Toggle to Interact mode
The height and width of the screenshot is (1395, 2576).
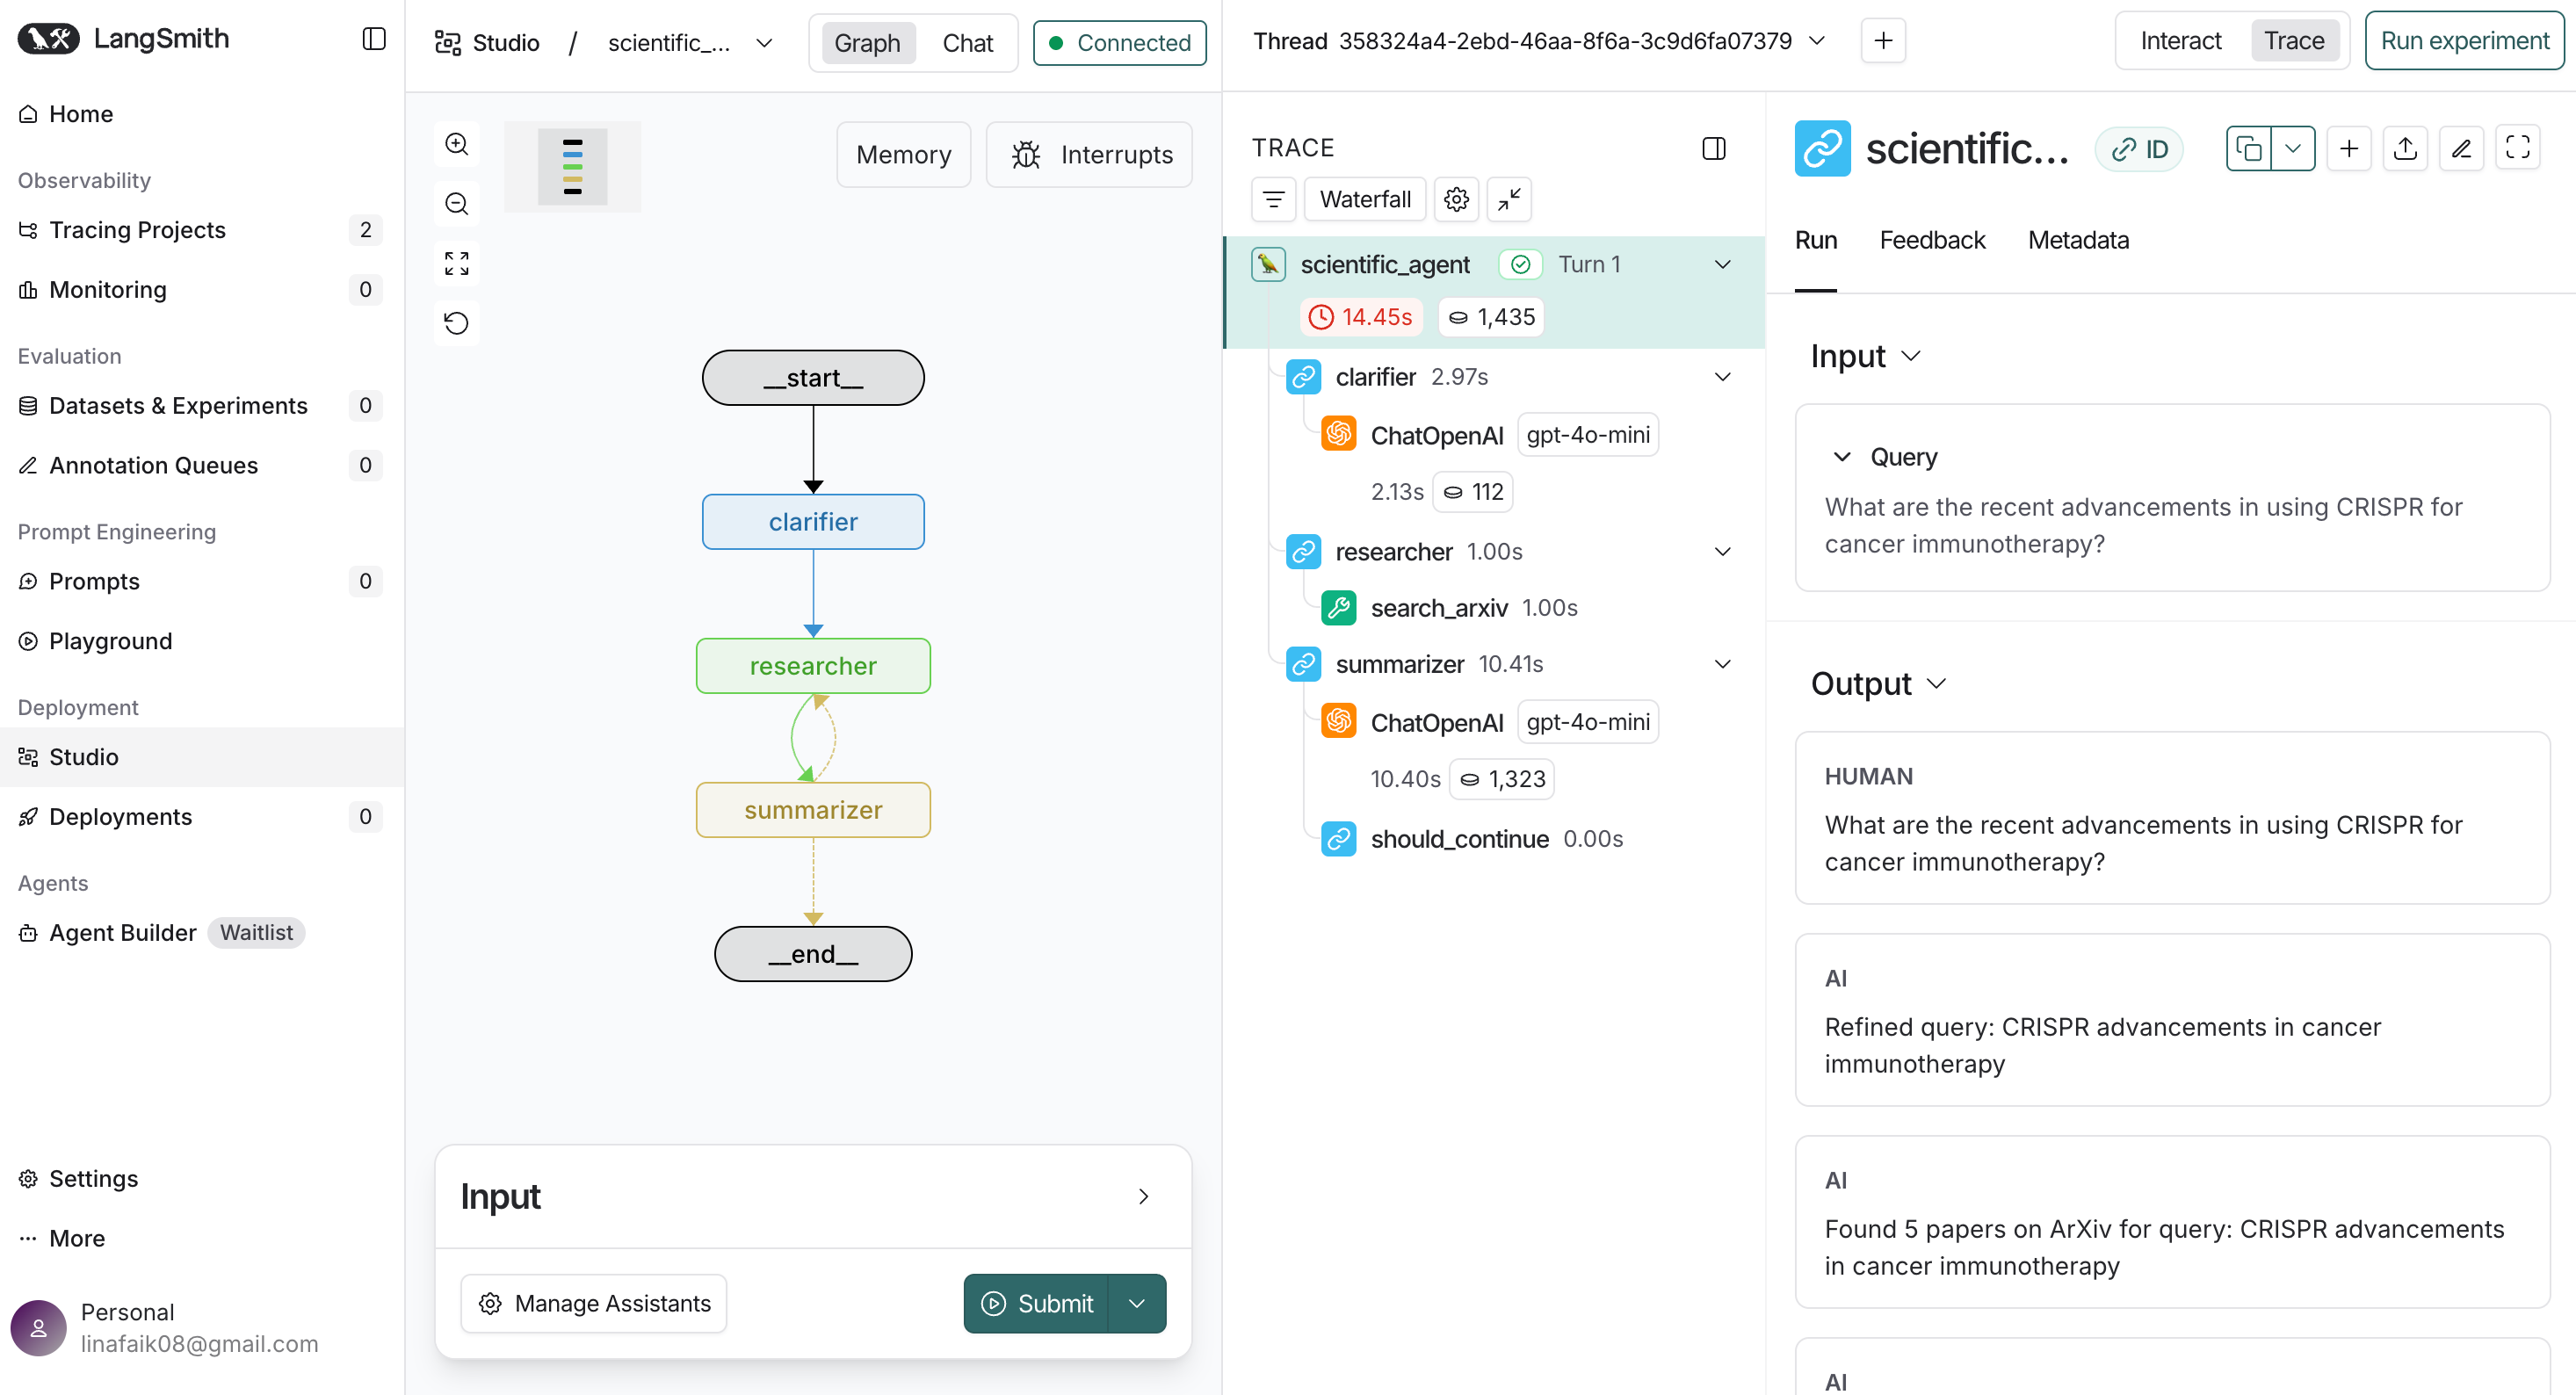click(2180, 41)
